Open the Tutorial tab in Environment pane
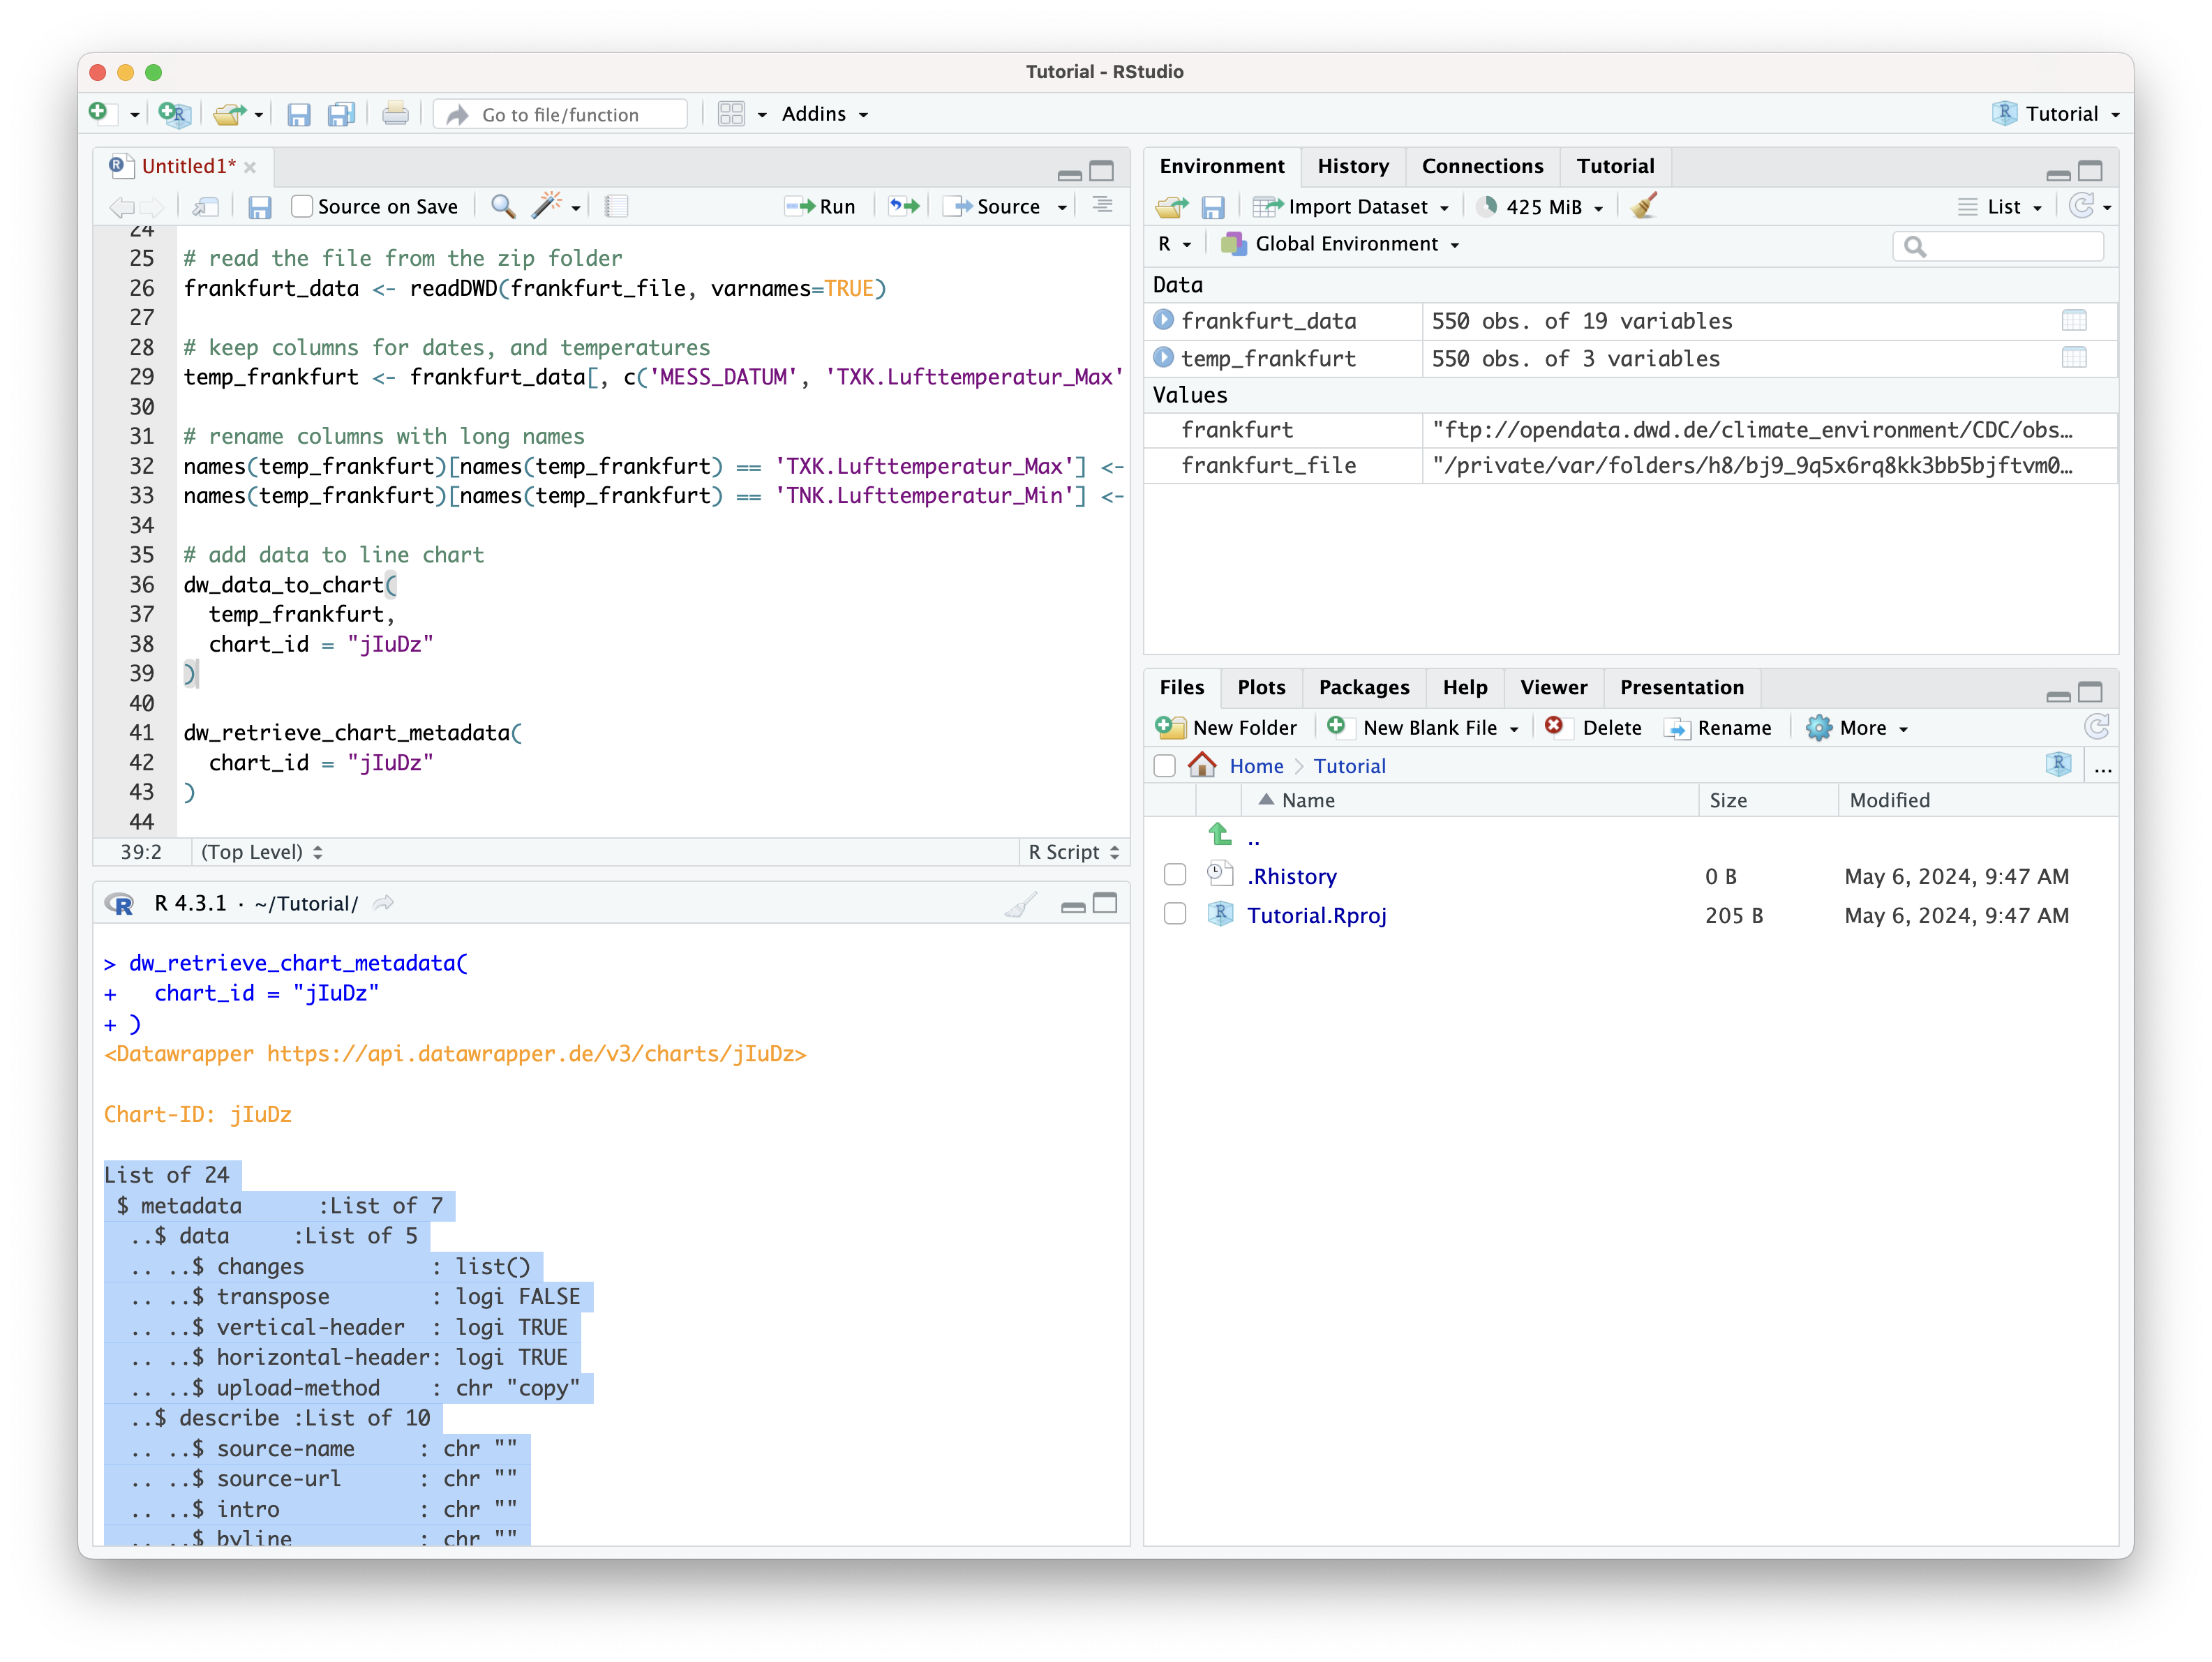The image size is (2212, 1662). pos(1615,166)
